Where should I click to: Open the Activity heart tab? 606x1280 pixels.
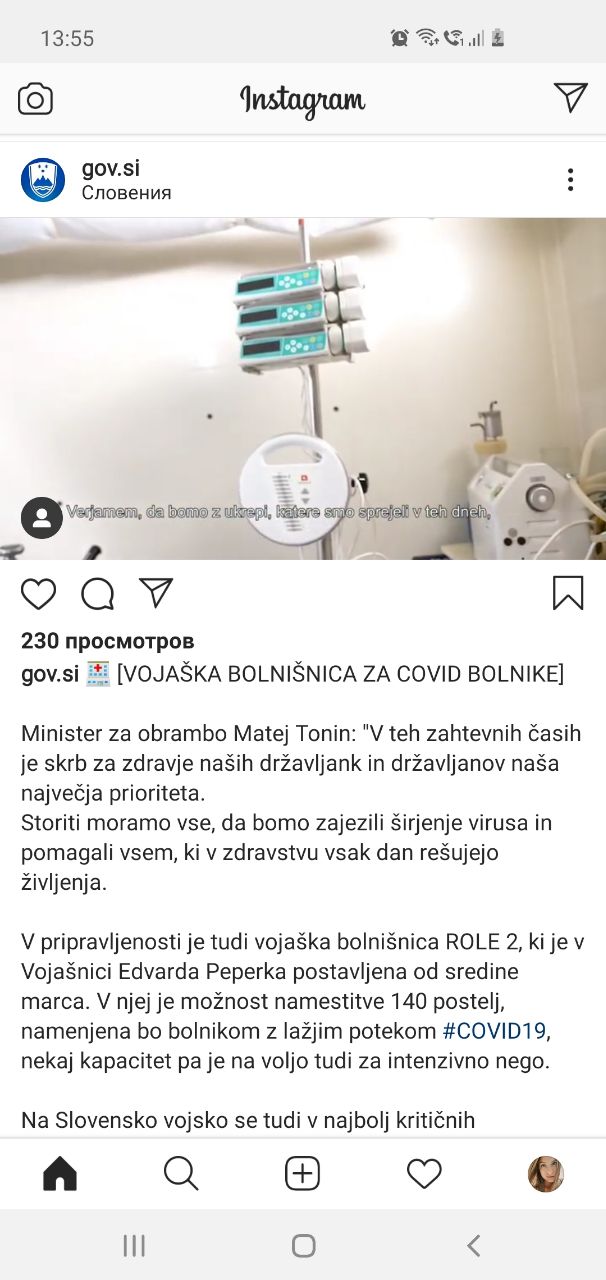point(424,1173)
